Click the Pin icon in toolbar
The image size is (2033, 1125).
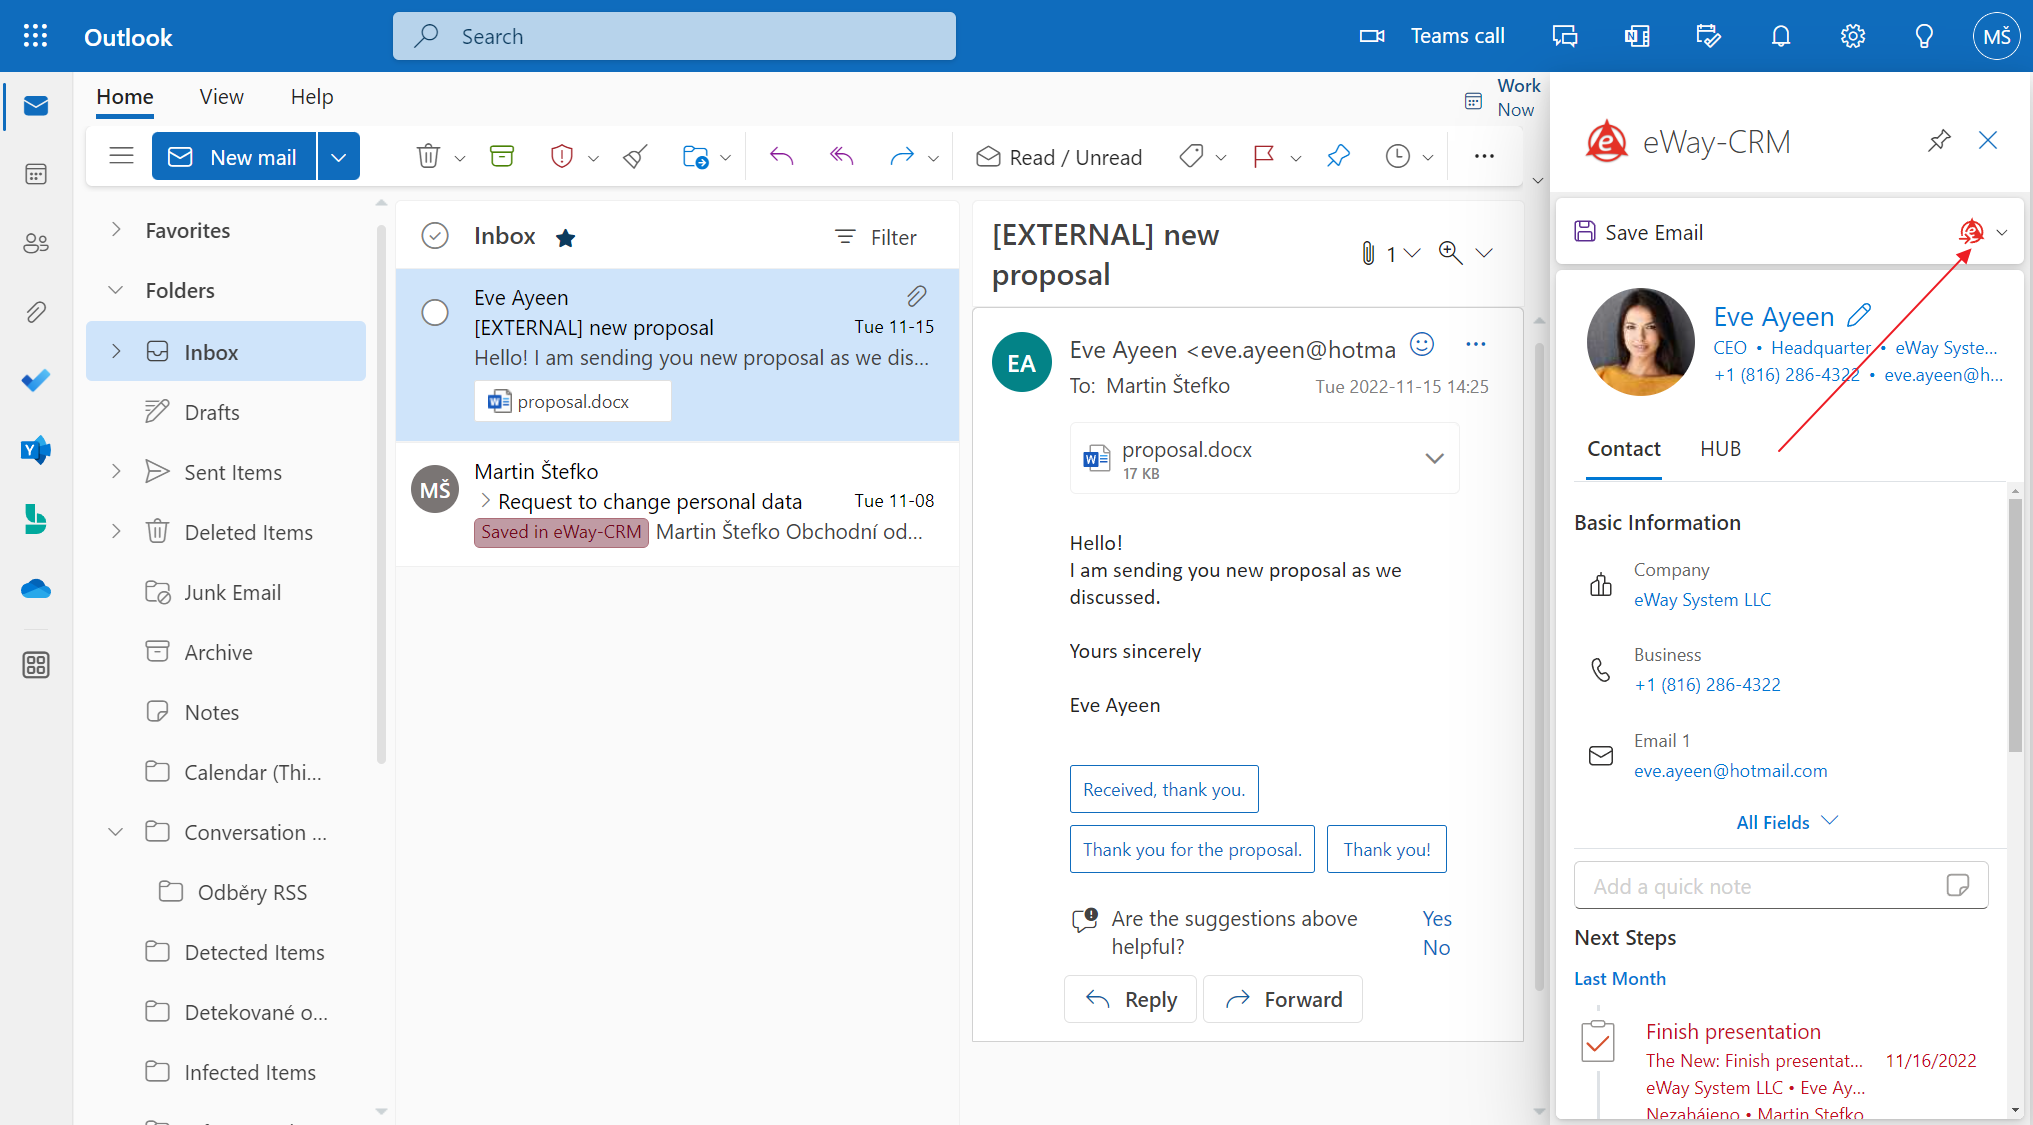[x=1338, y=156]
